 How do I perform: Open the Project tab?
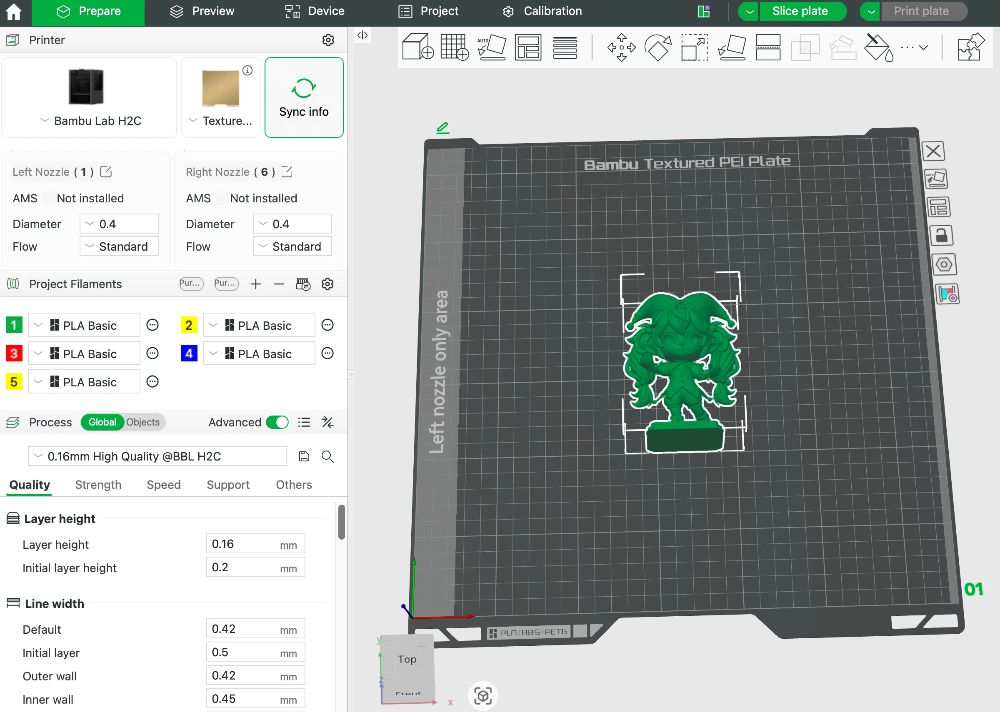click(x=428, y=11)
